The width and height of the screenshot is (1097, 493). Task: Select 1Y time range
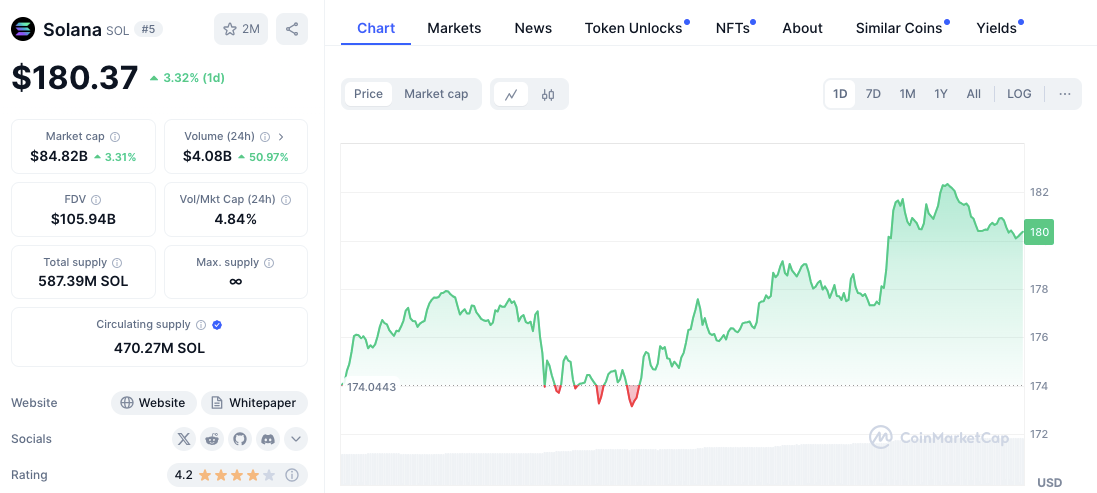point(941,94)
